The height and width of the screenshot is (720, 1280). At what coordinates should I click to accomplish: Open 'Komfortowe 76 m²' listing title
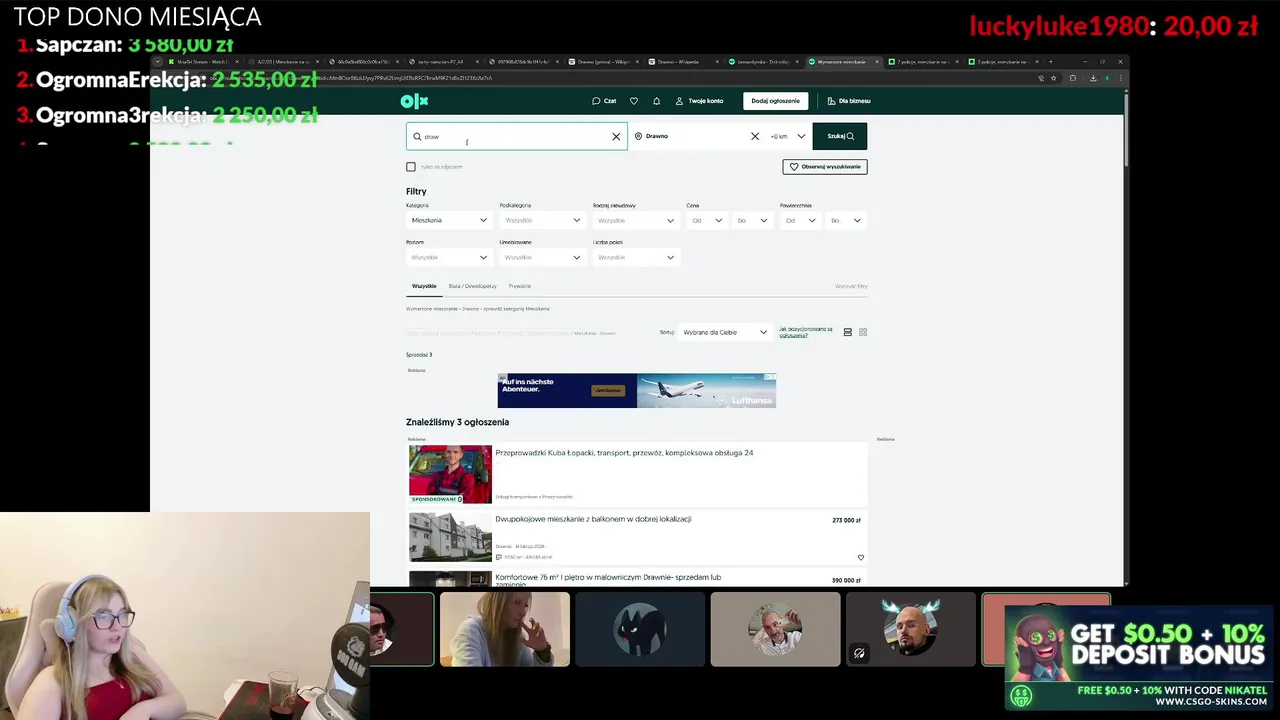608,580
